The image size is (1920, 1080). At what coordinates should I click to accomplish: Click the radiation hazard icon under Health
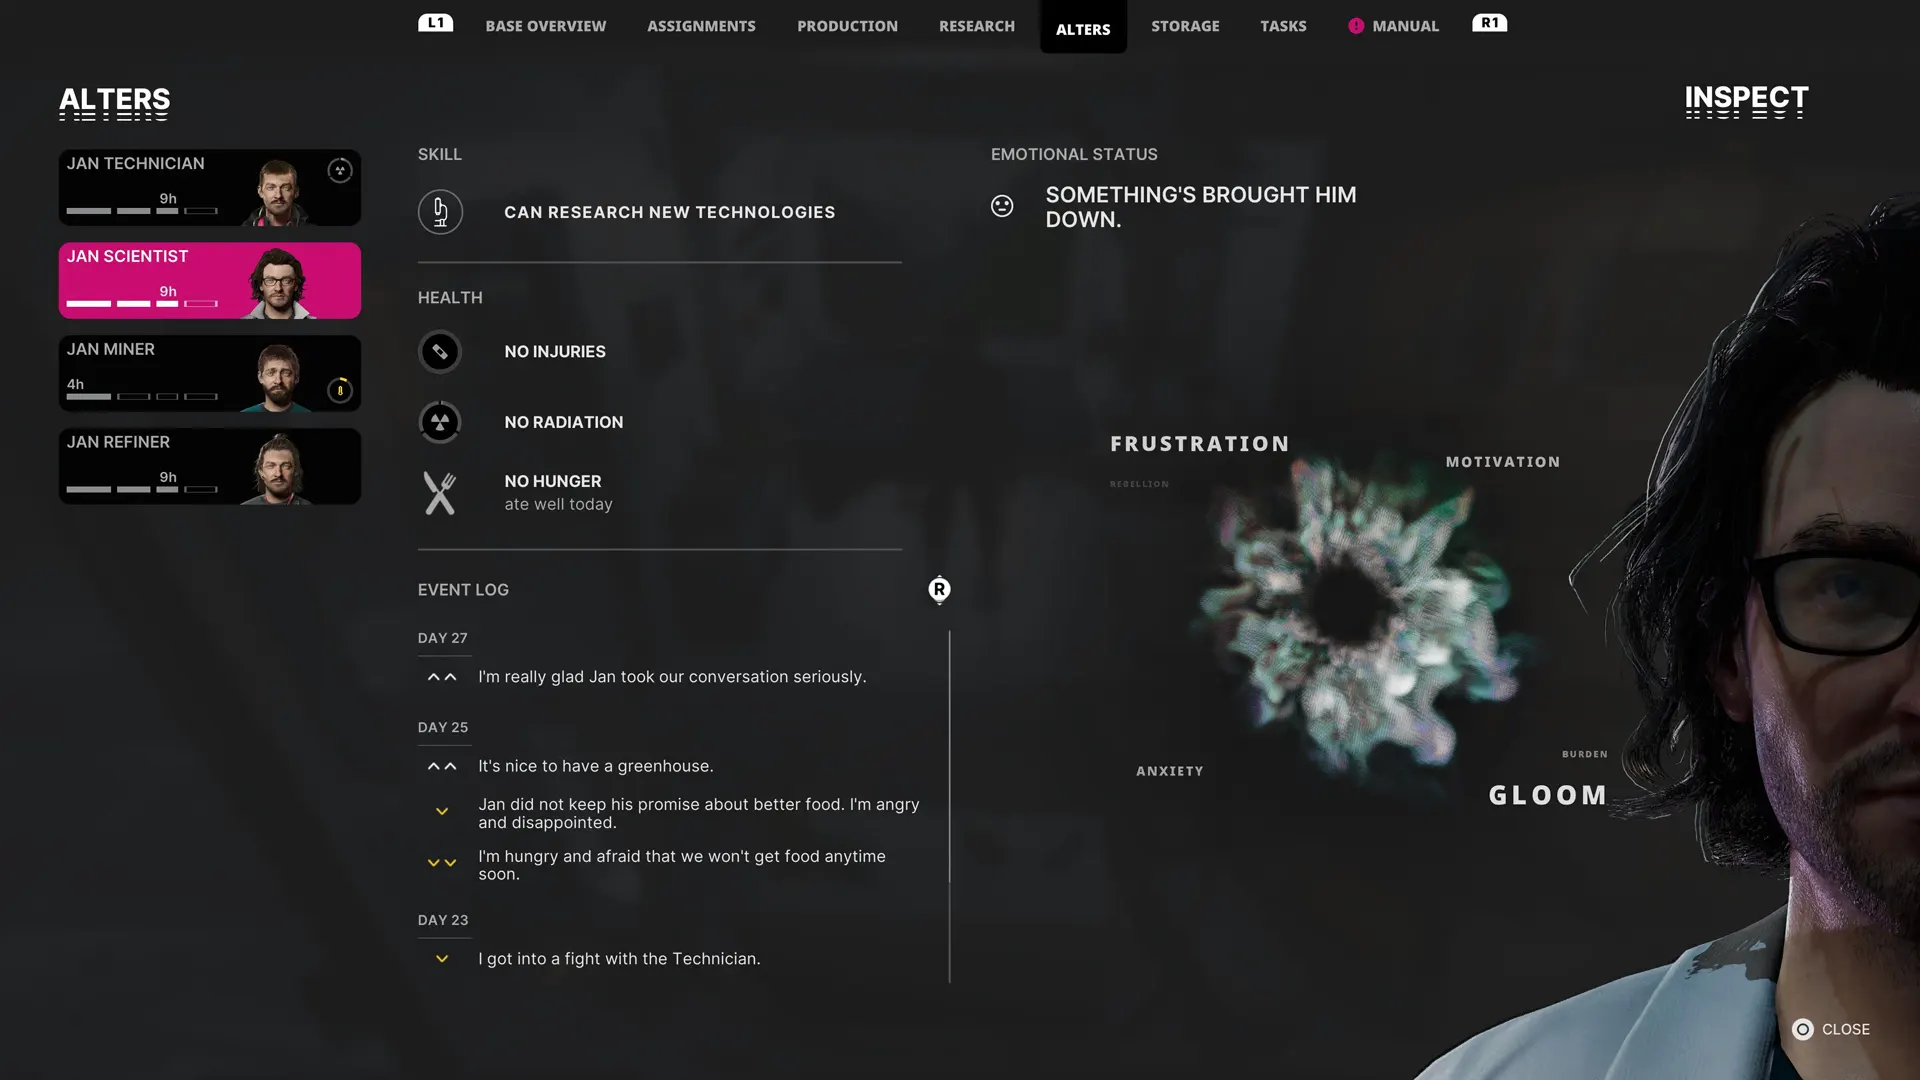tap(440, 422)
